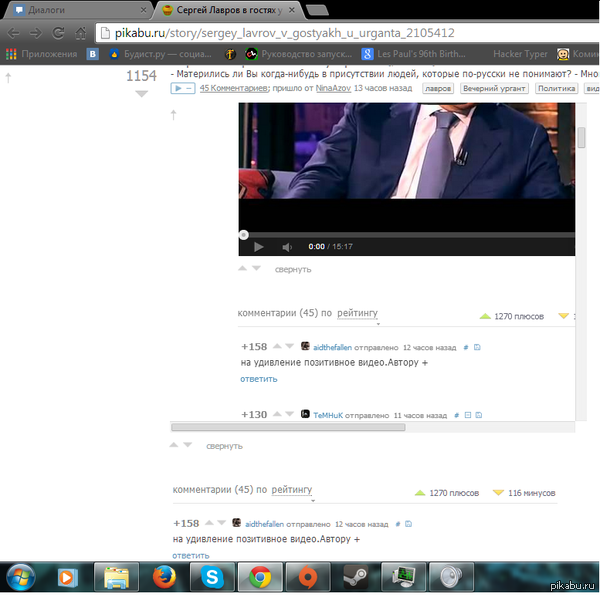Open Skype from the taskbar

(x=212, y=577)
